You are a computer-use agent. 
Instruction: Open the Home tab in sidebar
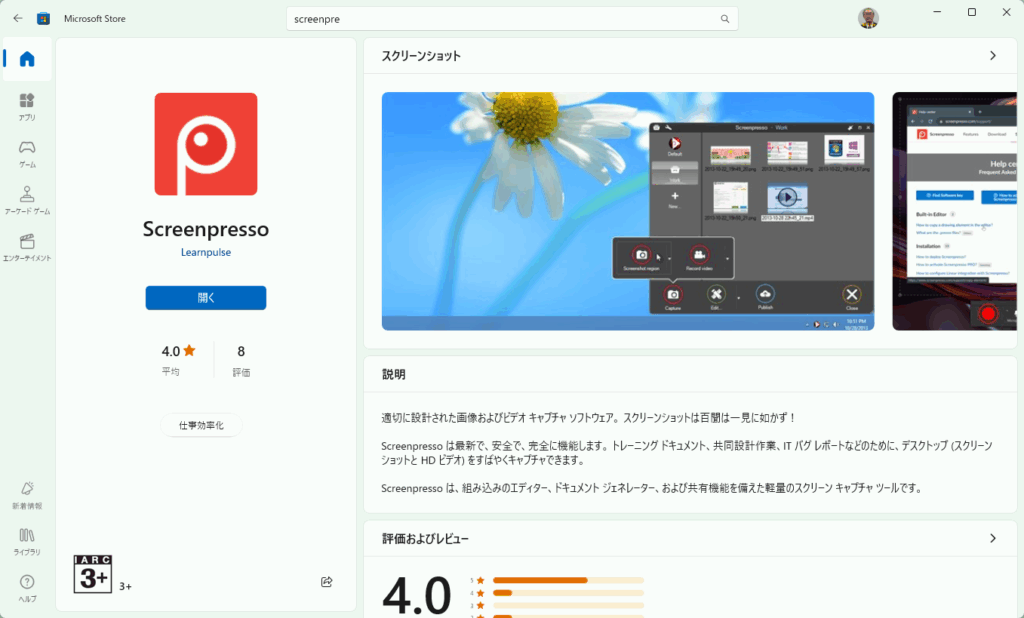[27, 59]
